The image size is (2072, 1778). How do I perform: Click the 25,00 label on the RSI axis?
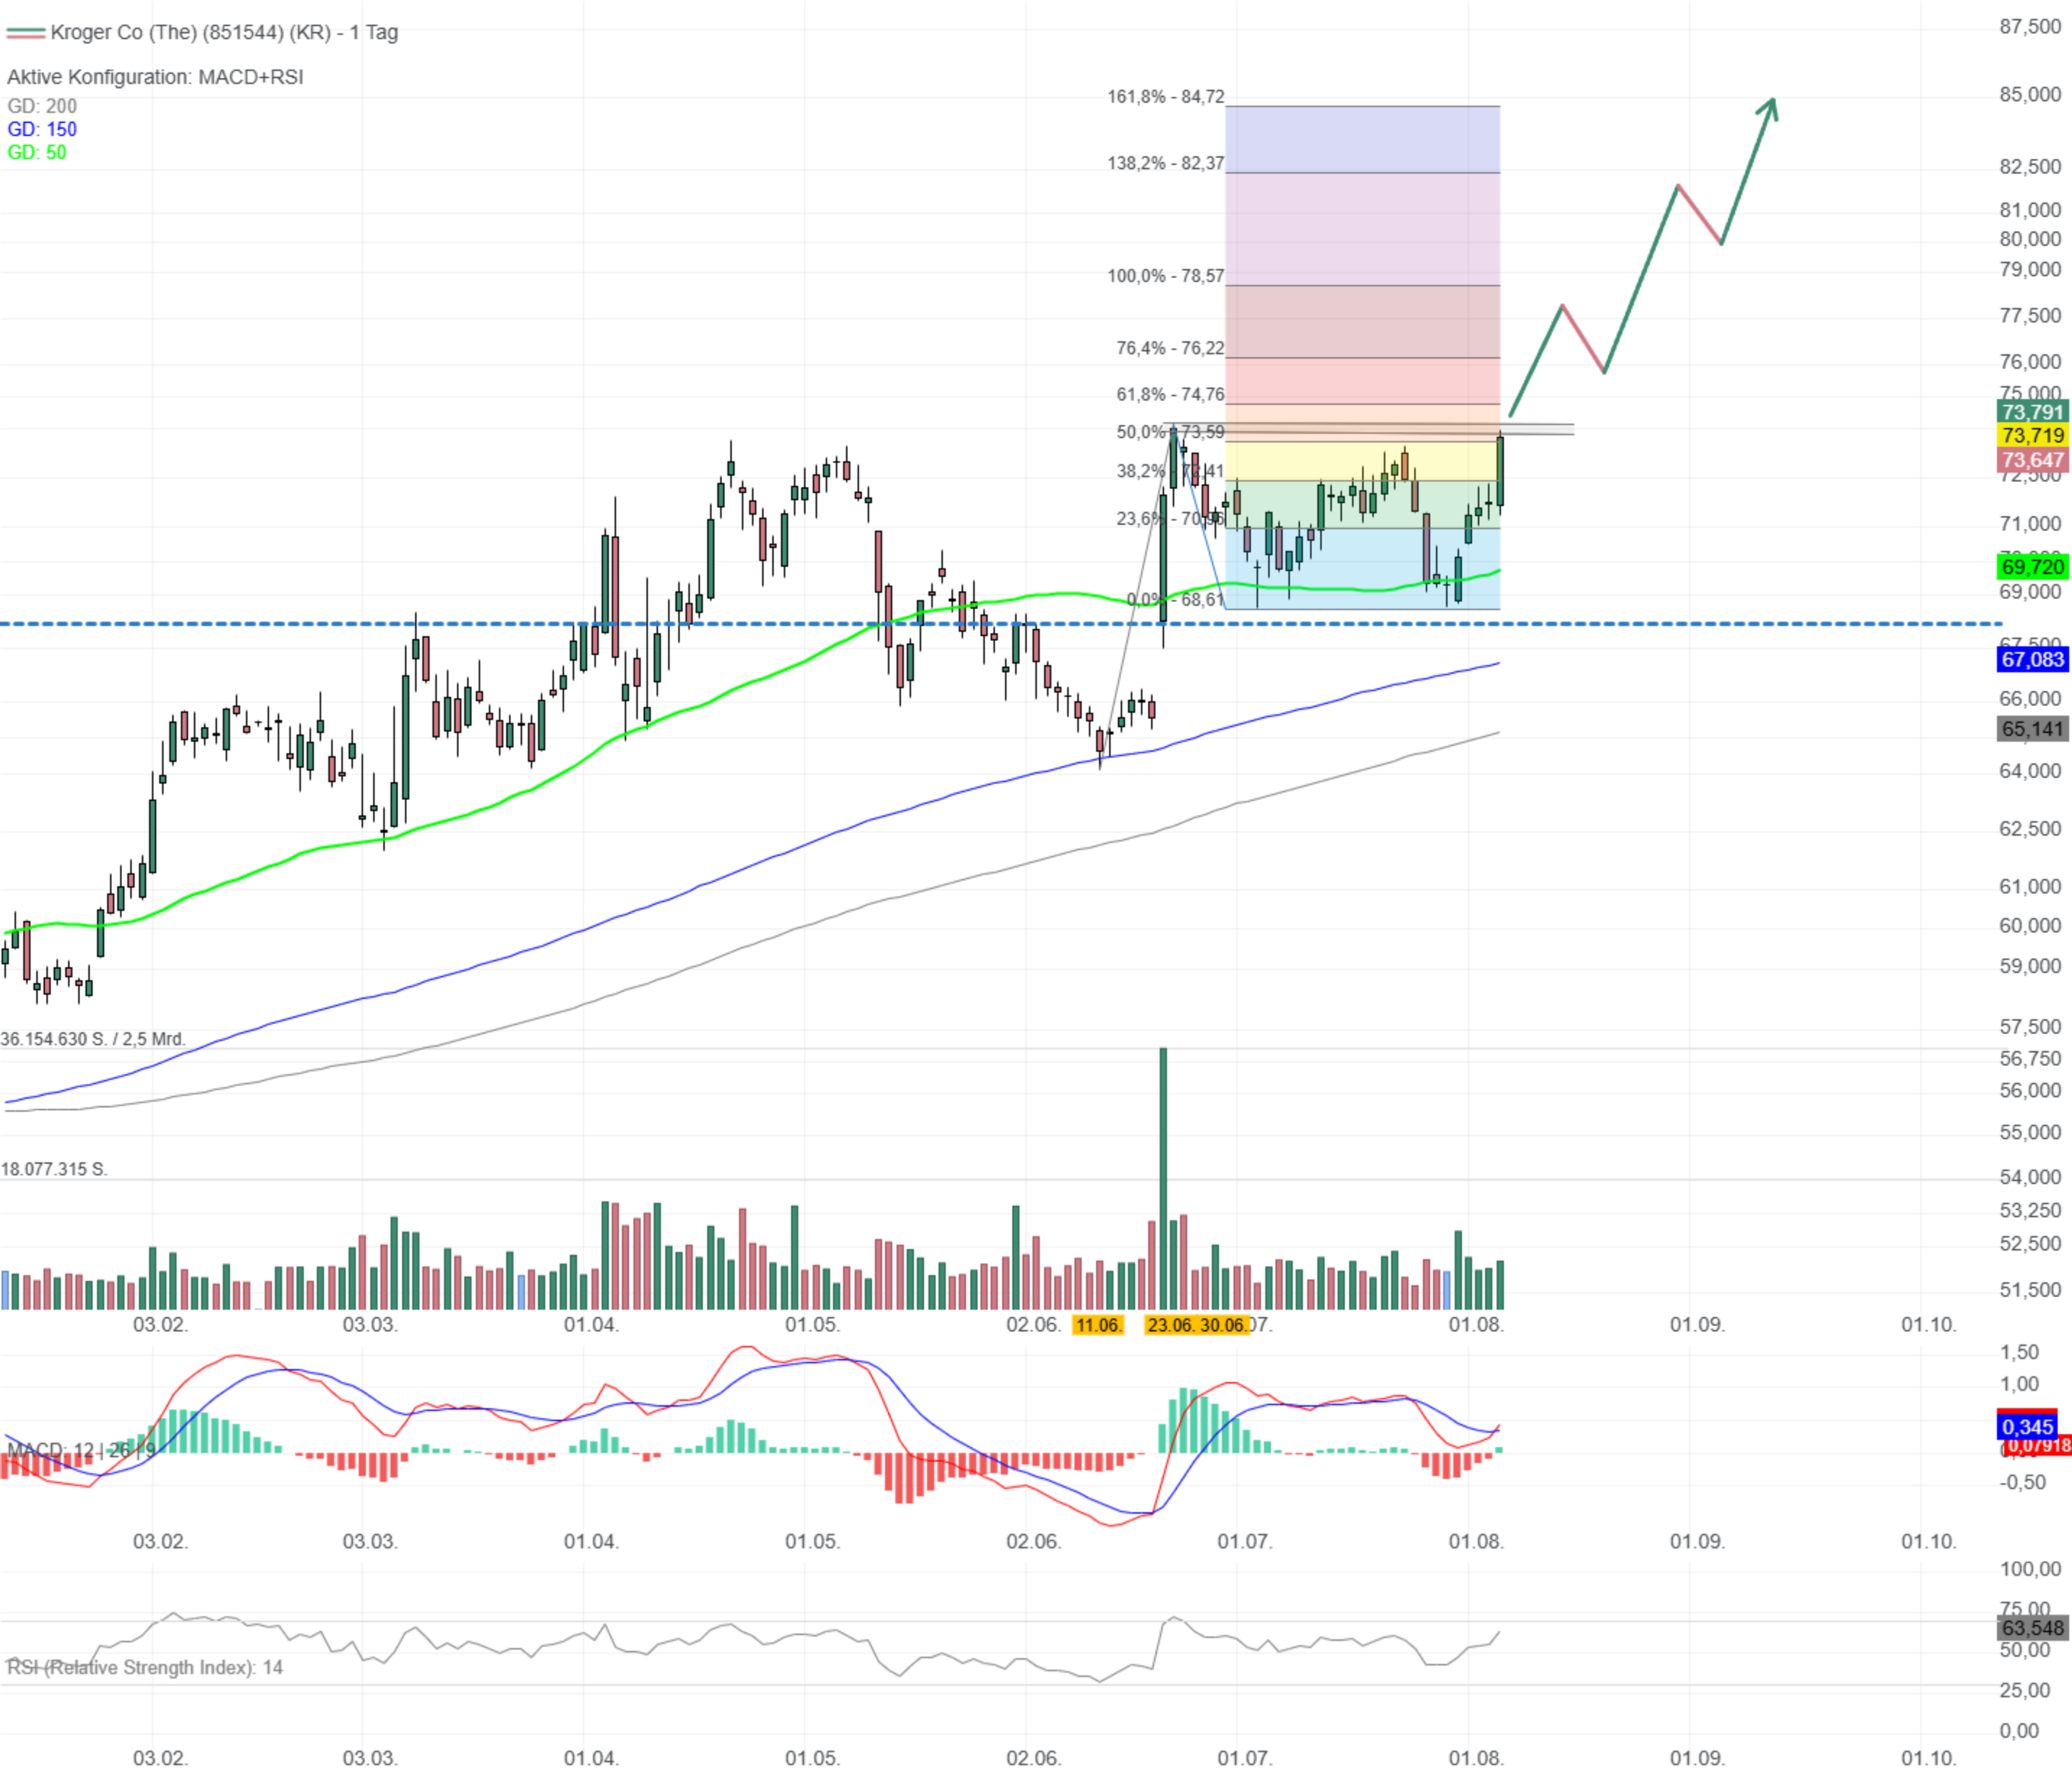[2024, 1690]
